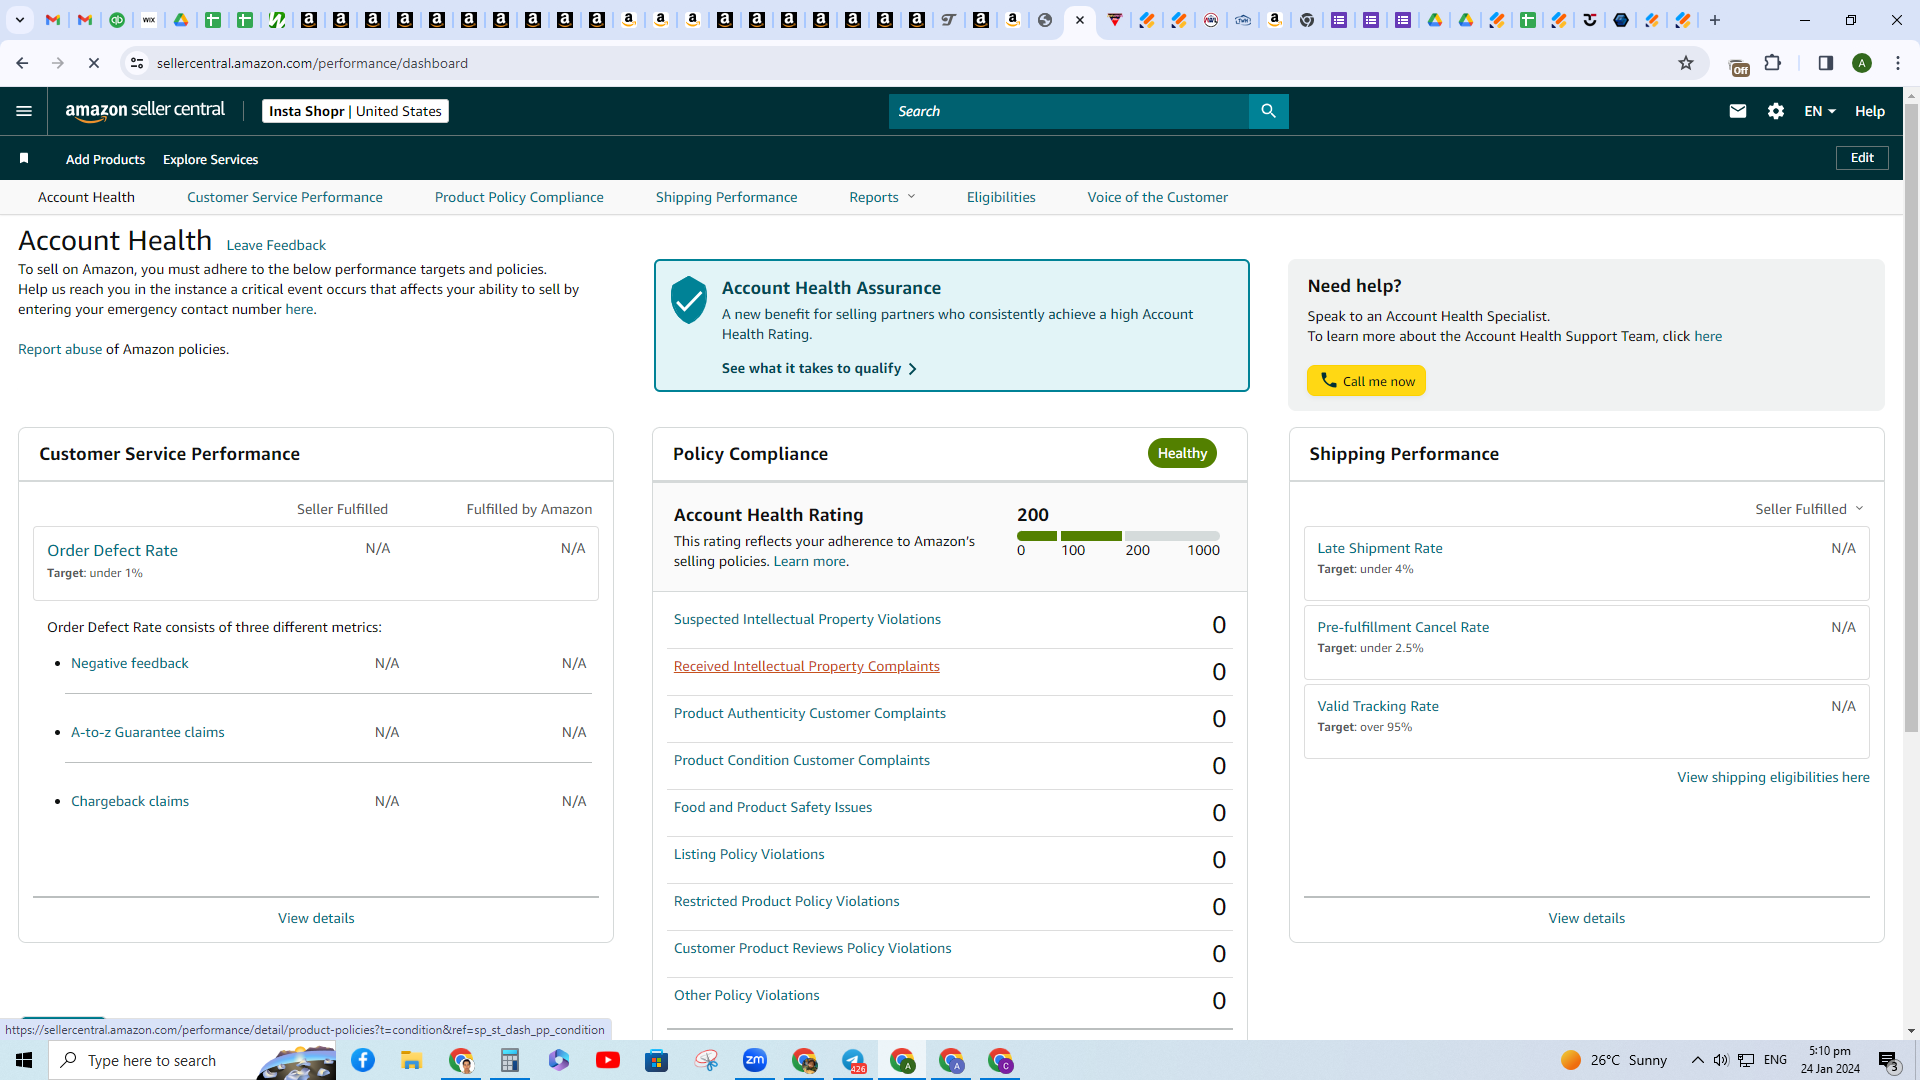Image resolution: width=1920 pixels, height=1080 pixels.
Task: Open Valid Tracking Rate link
Action: (1378, 706)
